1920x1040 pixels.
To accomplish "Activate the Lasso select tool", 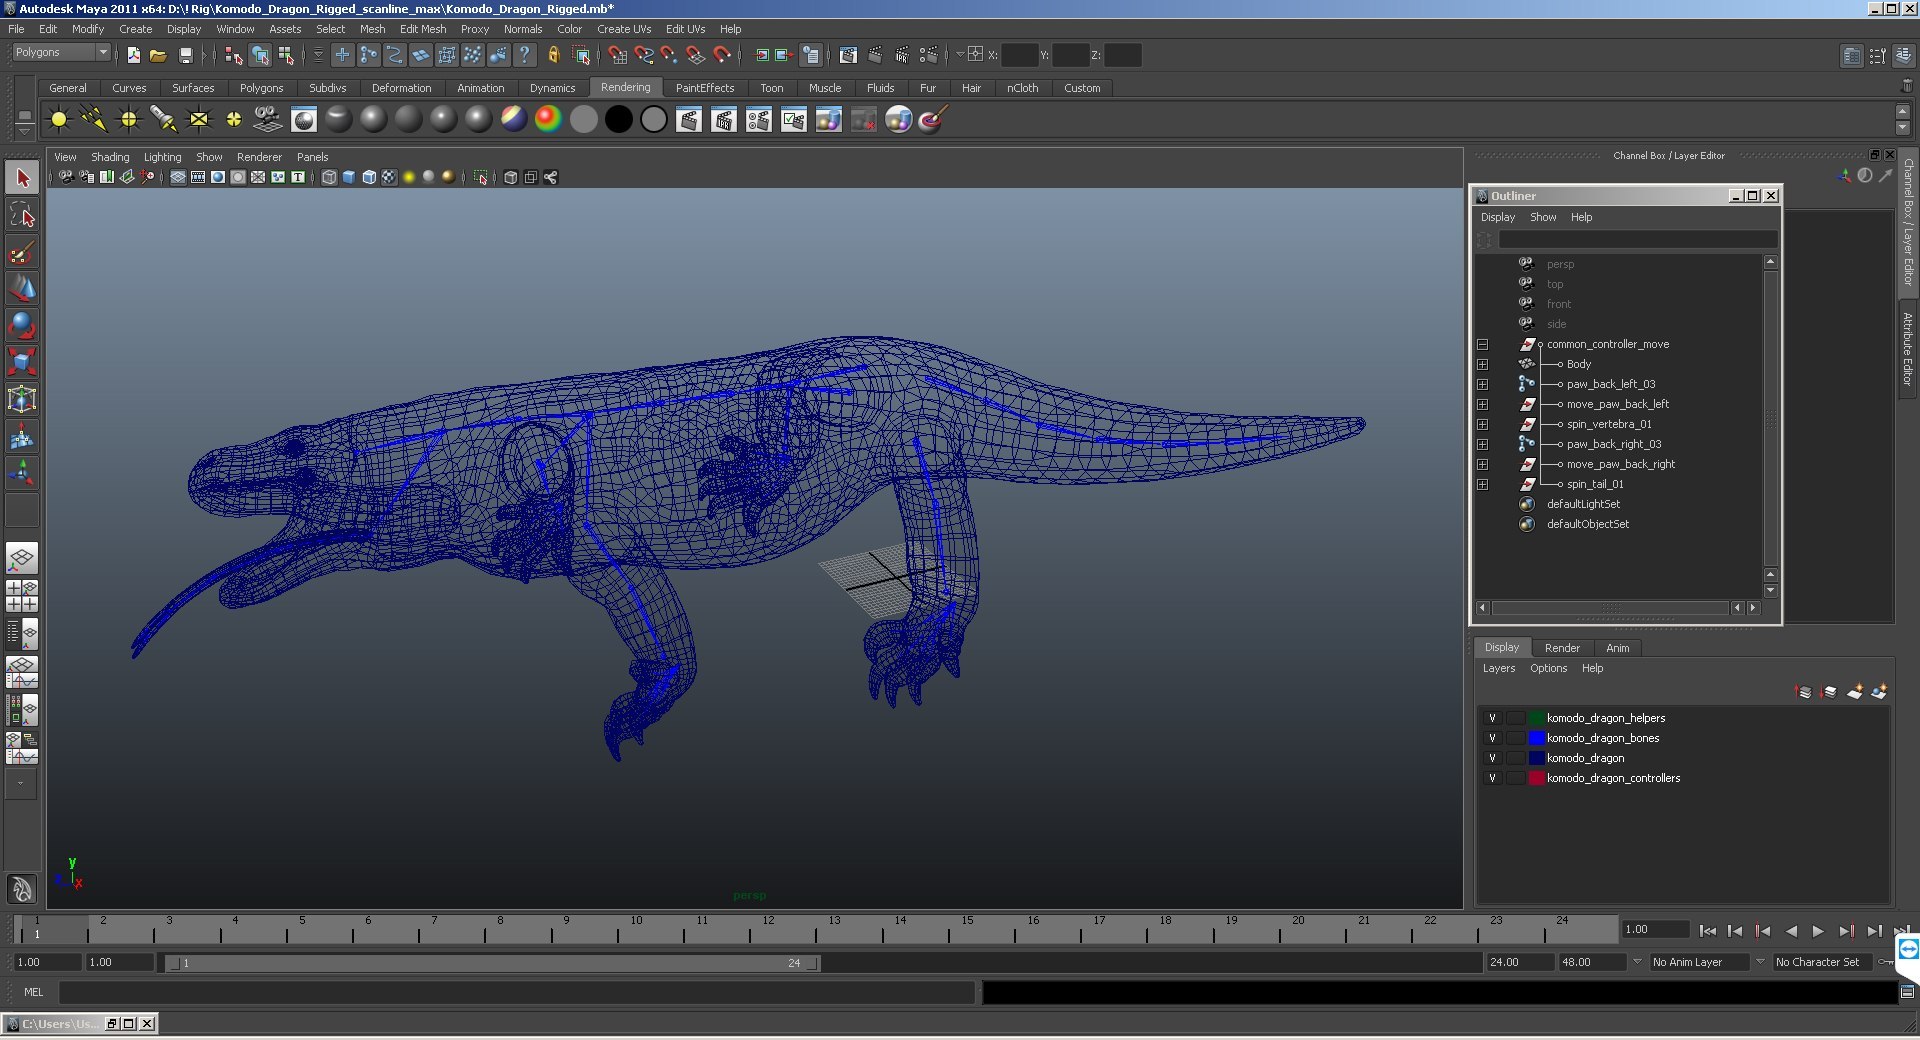I will (x=22, y=215).
